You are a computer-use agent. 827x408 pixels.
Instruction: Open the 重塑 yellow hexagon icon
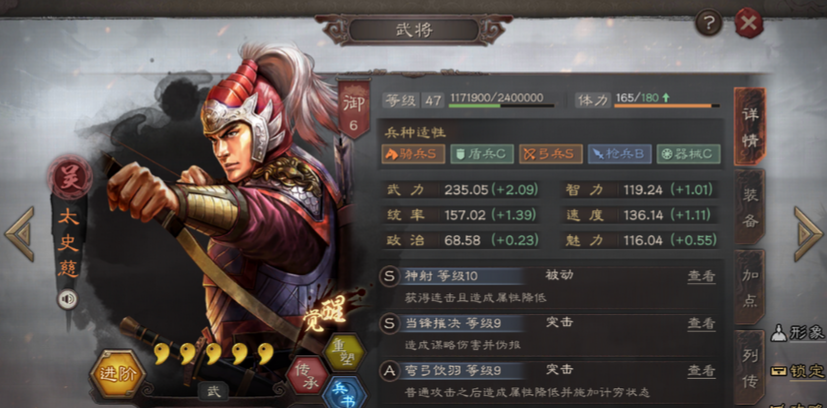[344, 352]
